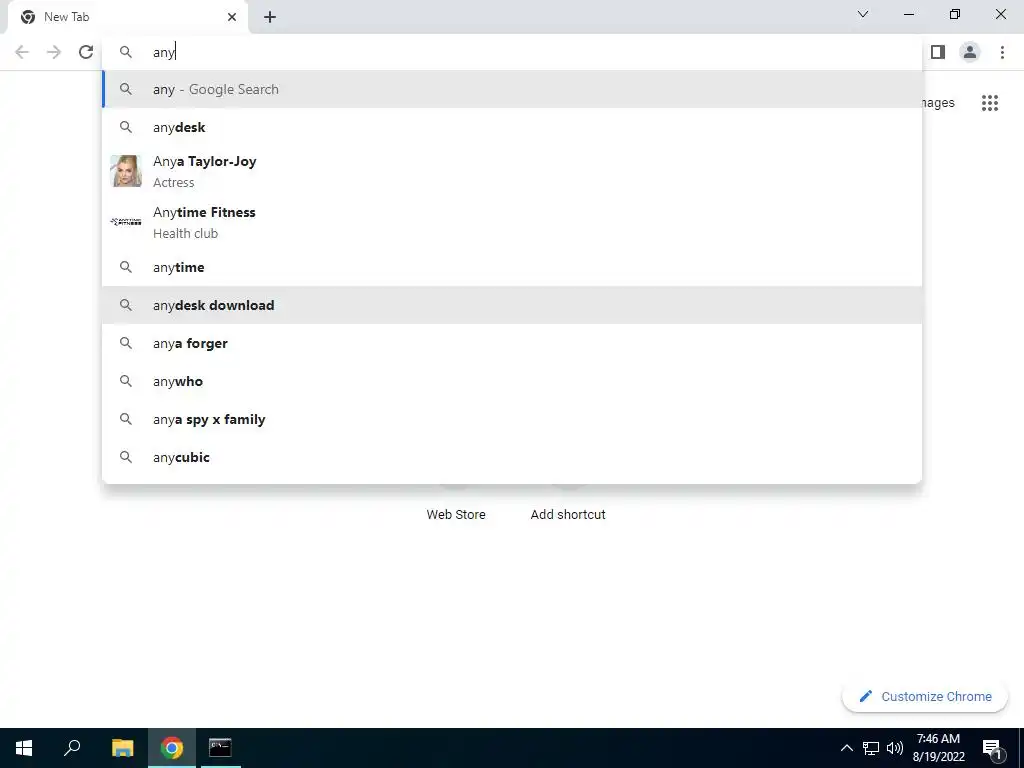Select Anytime Fitness Health club suggestion
1024x768 pixels.
pyautogui.click(x=512, y=222)
